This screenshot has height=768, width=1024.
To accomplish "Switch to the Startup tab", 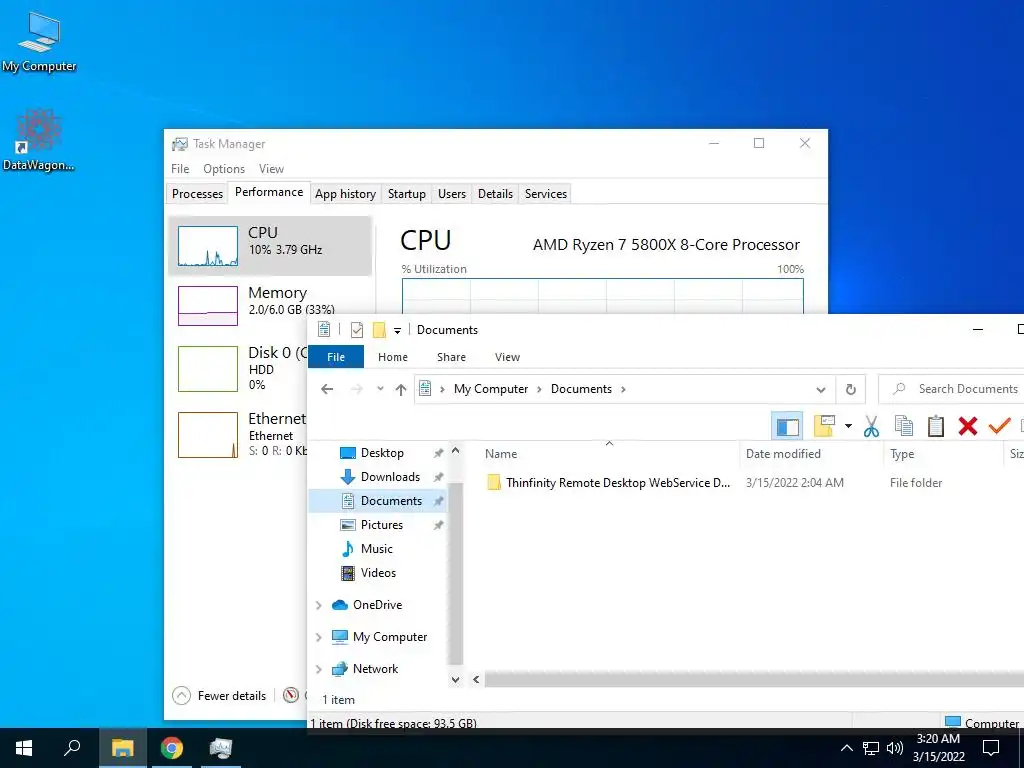I will [406, 194].
